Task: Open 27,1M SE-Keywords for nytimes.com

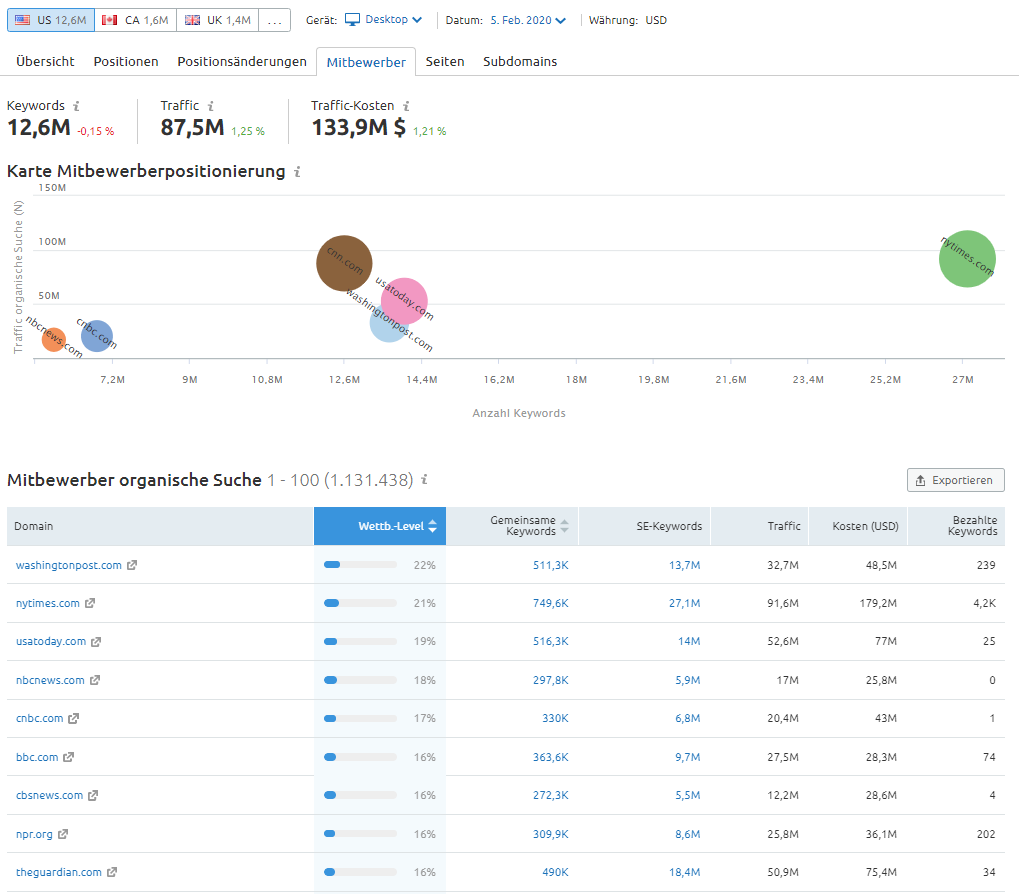Action: [x=684, y=603]
